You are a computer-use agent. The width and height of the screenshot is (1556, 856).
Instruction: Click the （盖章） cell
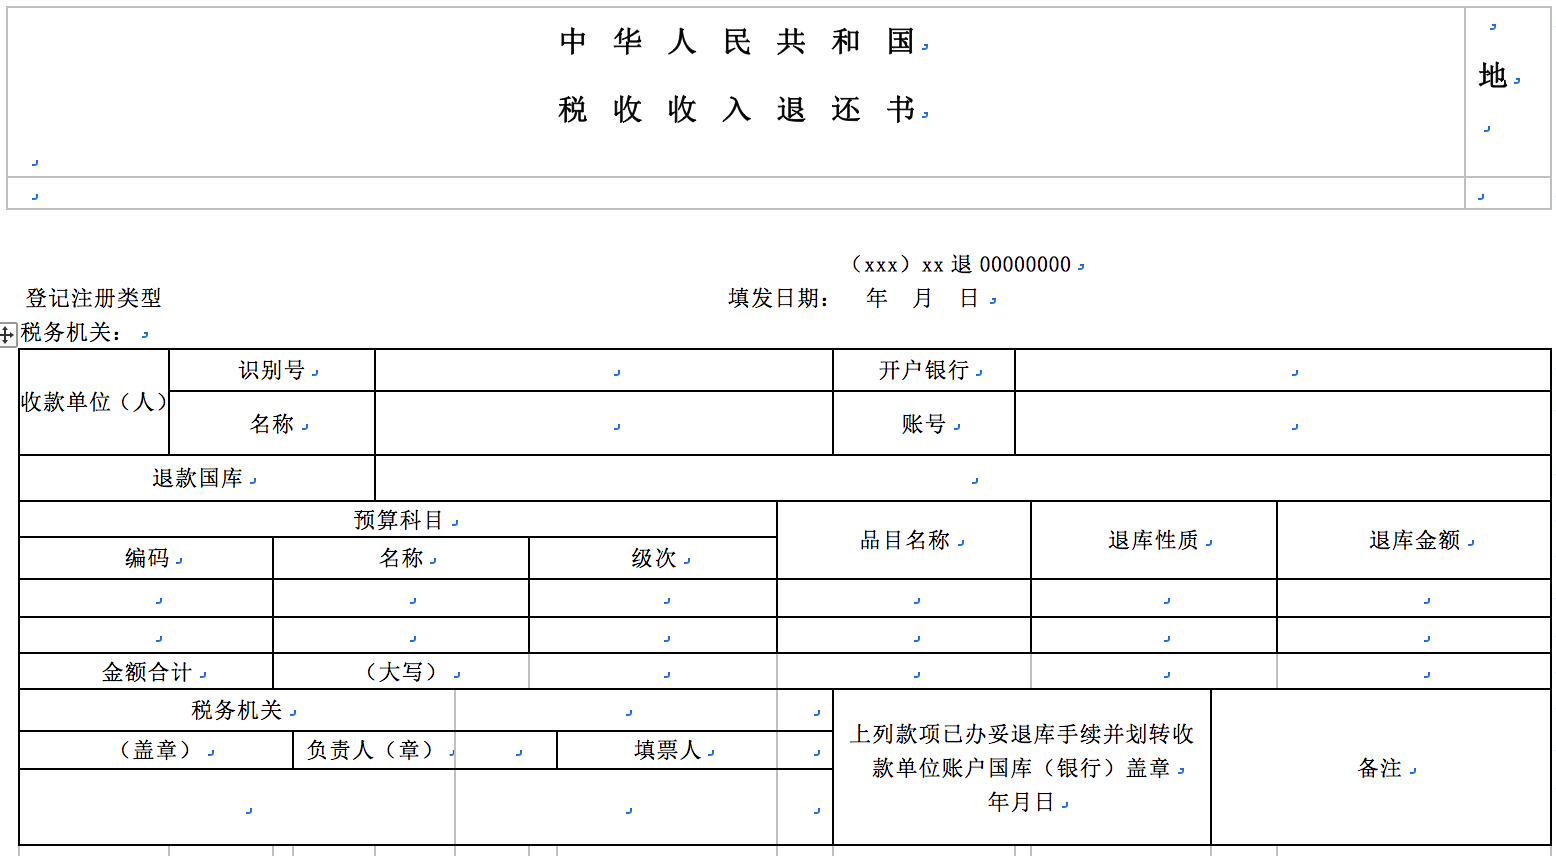point(156,750)
